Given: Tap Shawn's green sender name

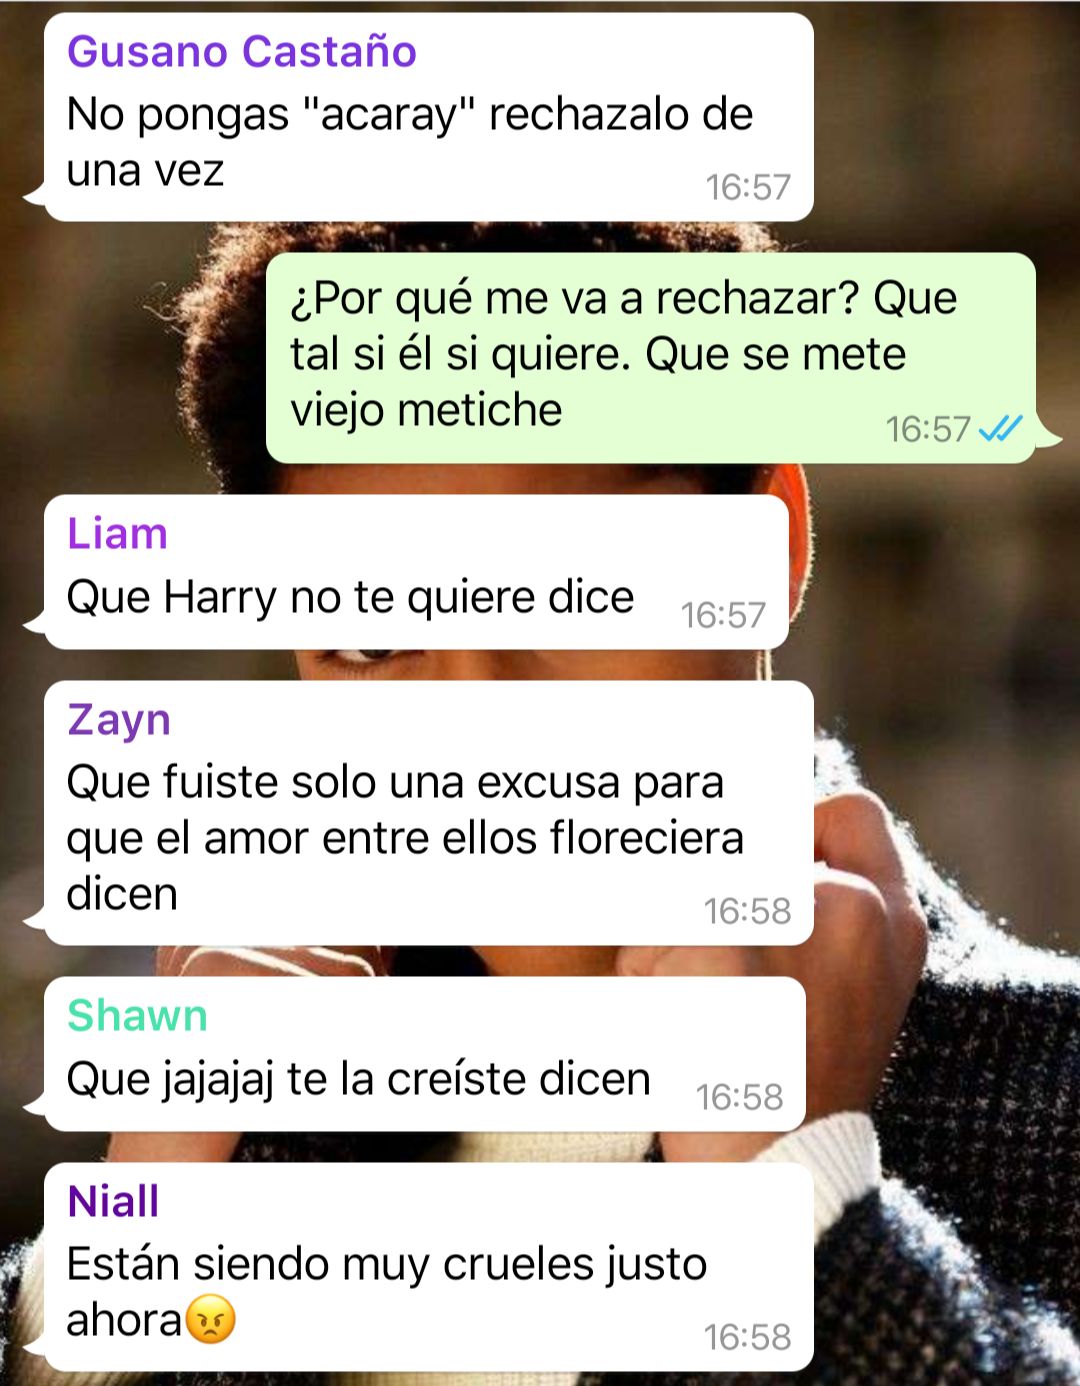Looking at the screenshot, I should [x=137, y=1015].
